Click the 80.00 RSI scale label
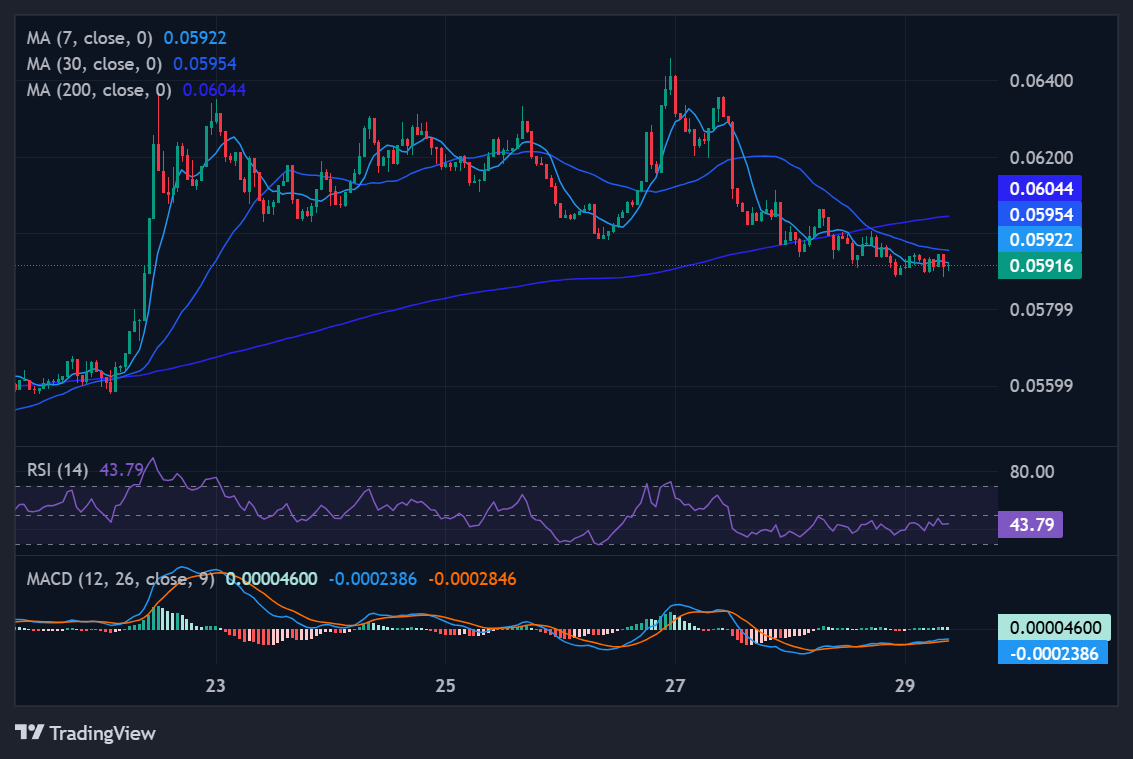The image size is (1133, 759). [1030, 471]
